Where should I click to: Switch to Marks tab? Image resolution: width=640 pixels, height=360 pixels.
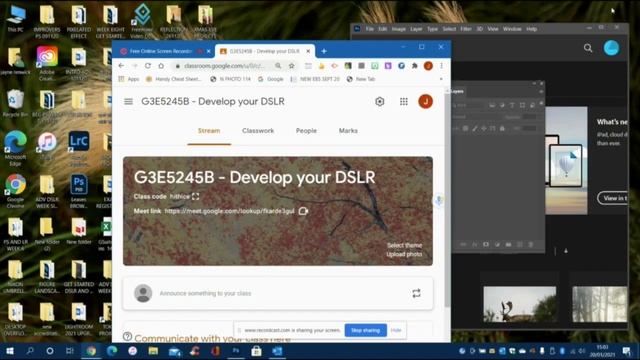click(x=348, y=131)
